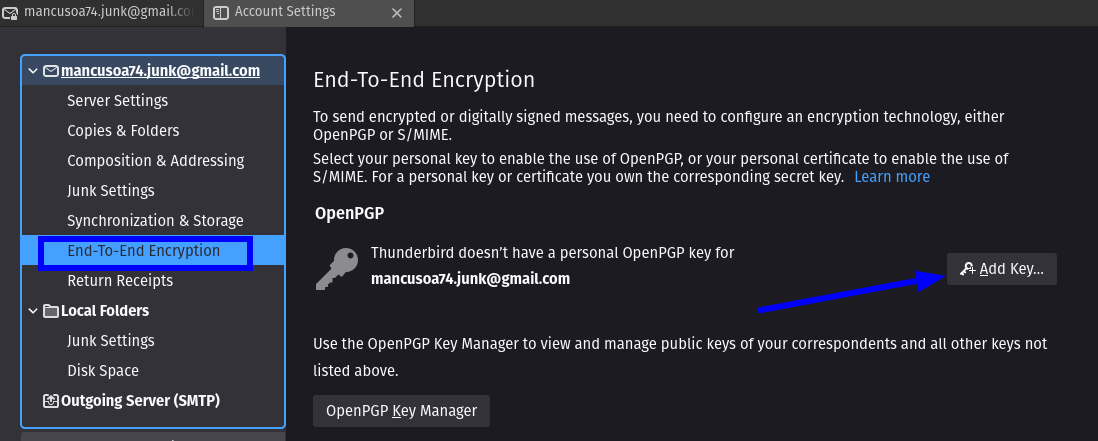The image size is (1098, 441).
Task: Open the OpenPGP Key Manager
Action: (x=401, y=411)
